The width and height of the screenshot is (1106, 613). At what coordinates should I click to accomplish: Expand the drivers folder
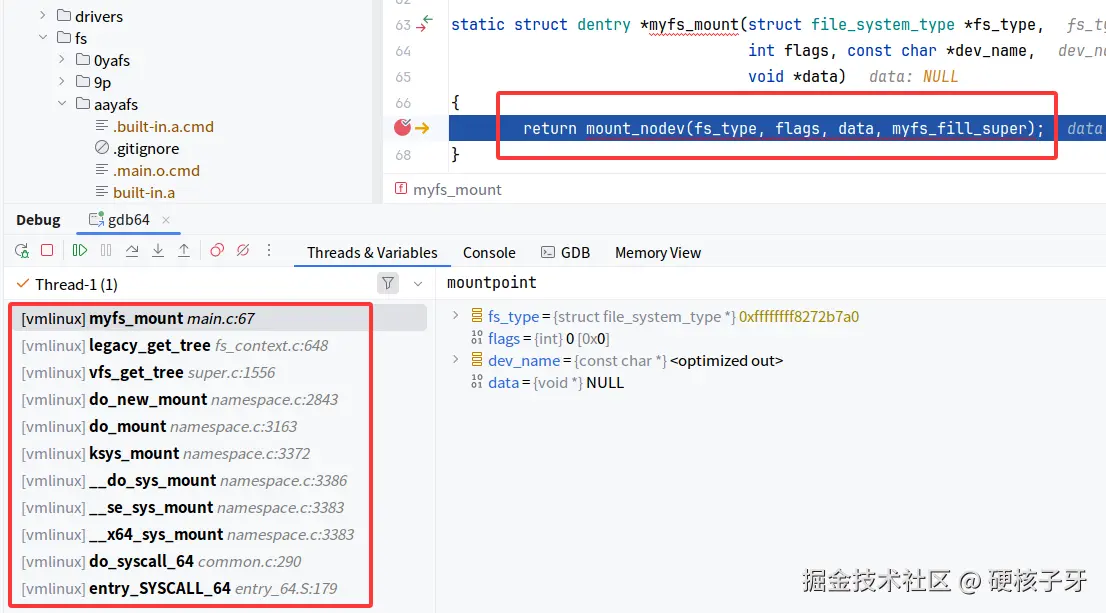(42, 15)
